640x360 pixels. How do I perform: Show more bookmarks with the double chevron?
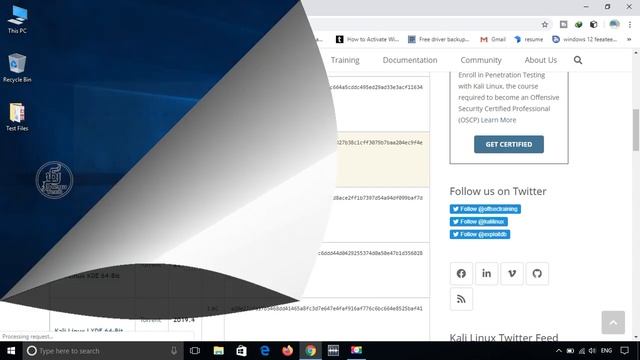[629, 39]
